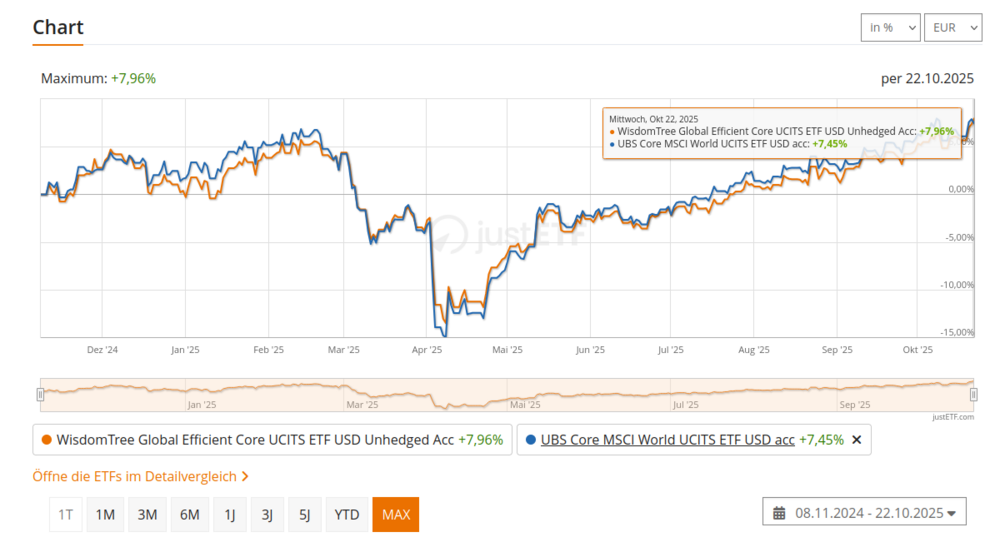Select the 1M time range

(105, 515)
